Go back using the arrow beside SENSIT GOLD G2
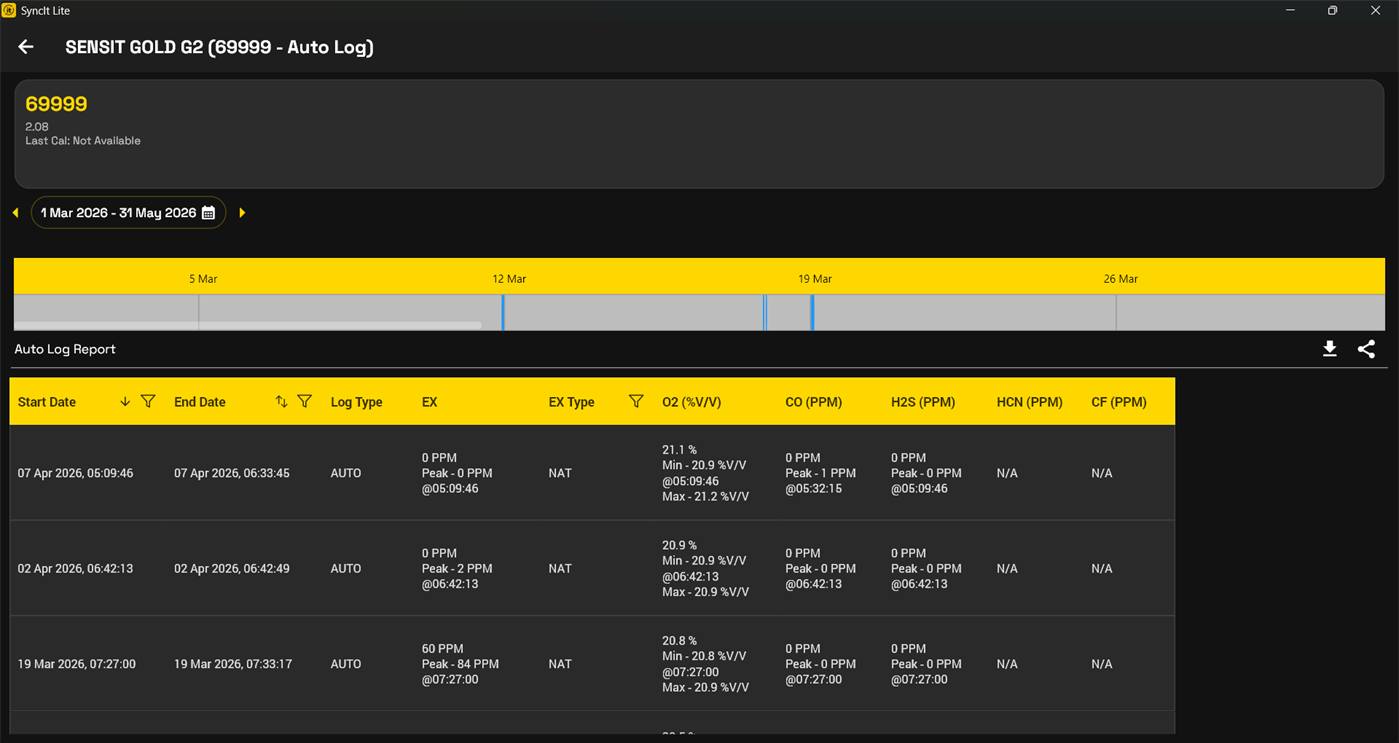The image size is (1399, 743). click(x=26, y=47)
